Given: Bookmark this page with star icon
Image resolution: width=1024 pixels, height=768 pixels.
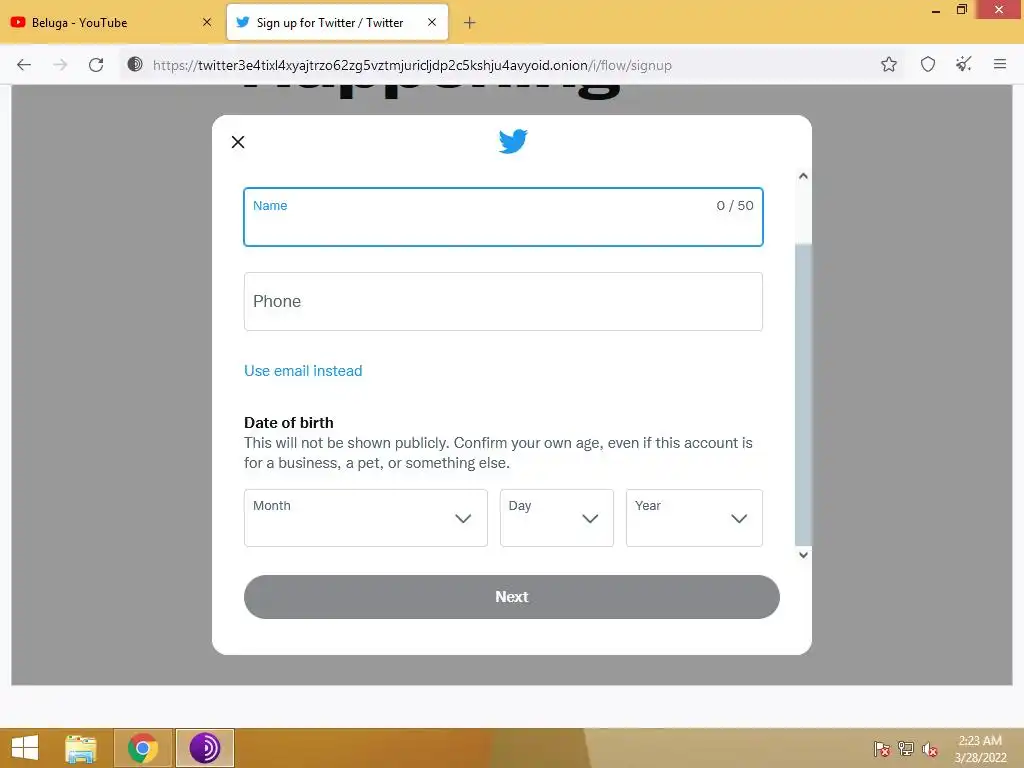Looking at the screenshot, I should [x=889, y=64].
